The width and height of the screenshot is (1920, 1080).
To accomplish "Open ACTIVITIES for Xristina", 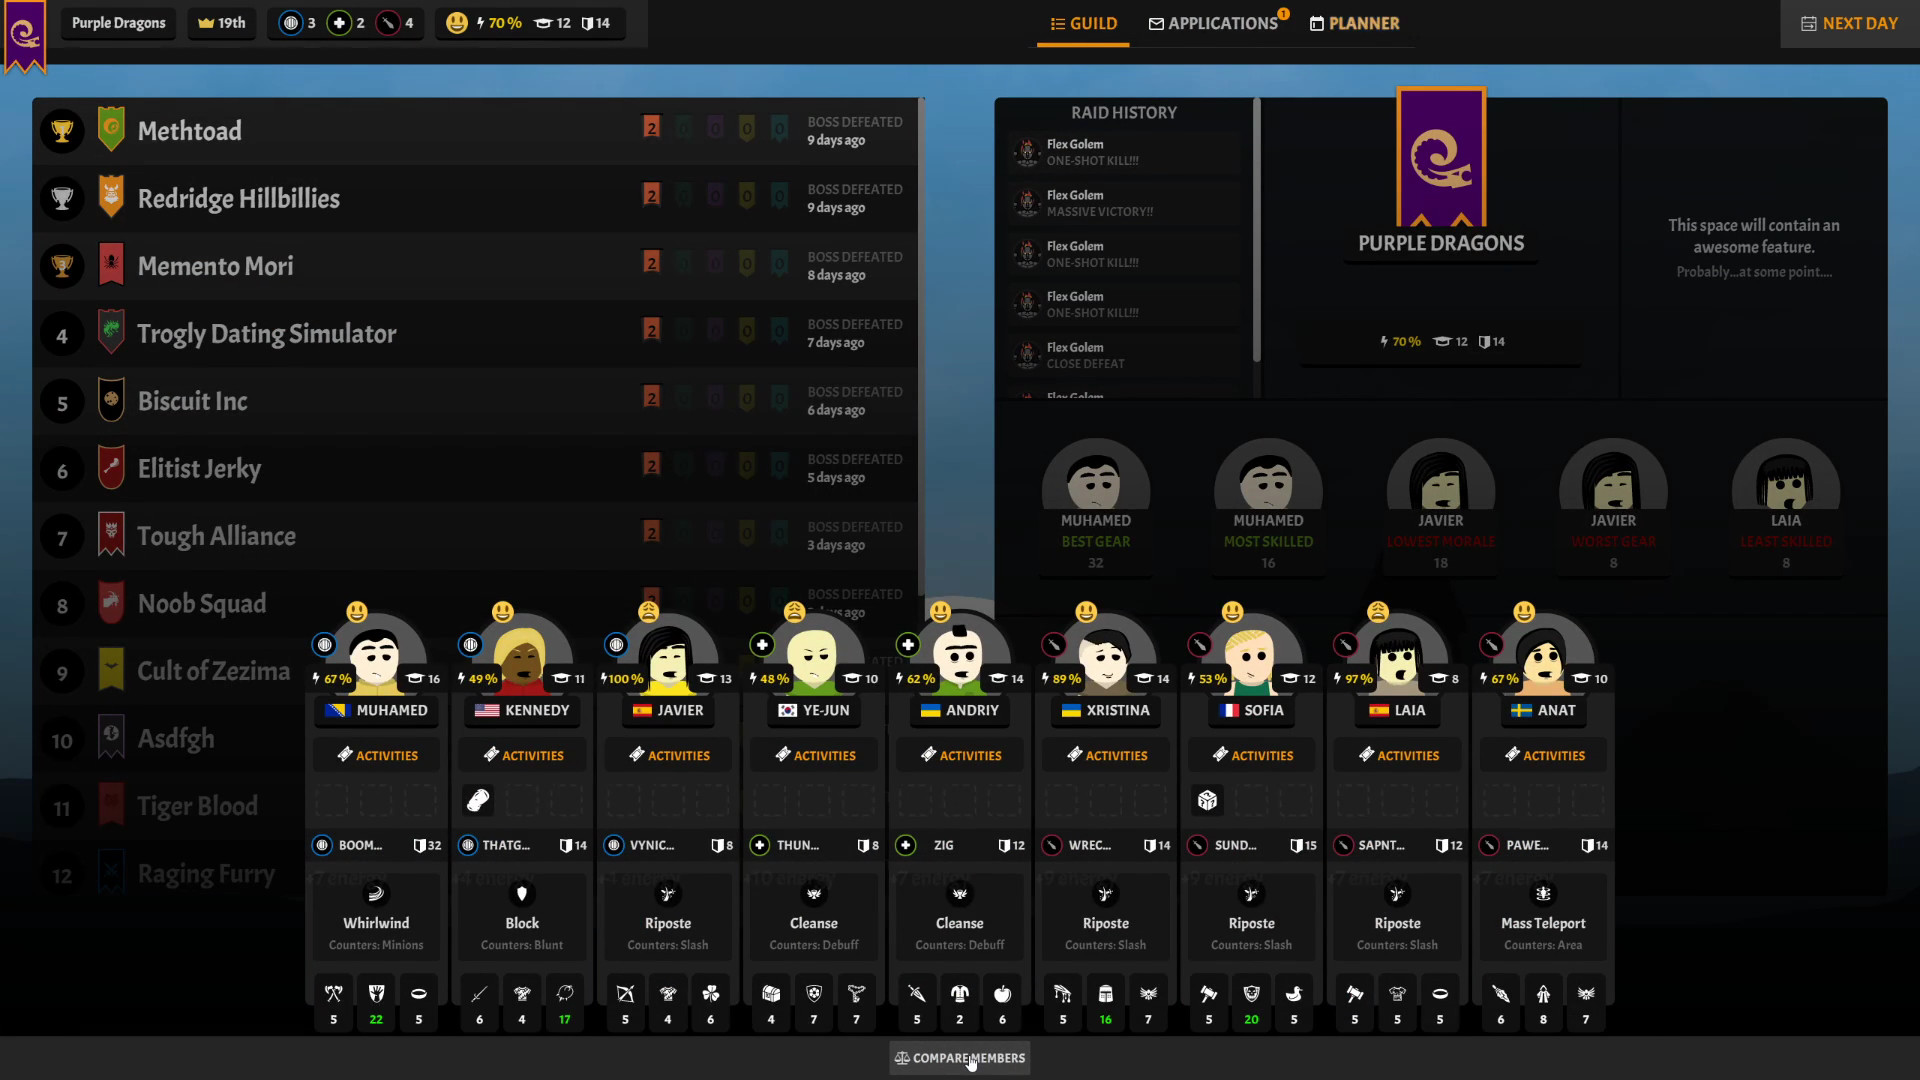I will point(1105,755).
